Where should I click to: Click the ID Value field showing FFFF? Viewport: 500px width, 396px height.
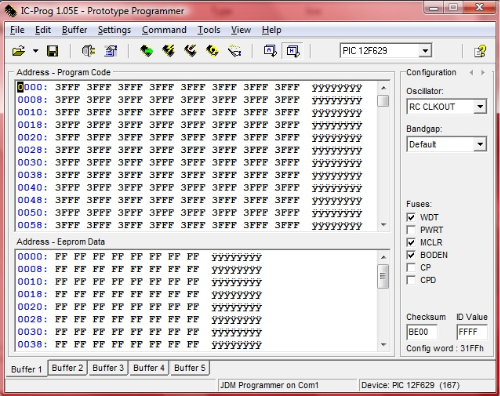tap(472, 332)
